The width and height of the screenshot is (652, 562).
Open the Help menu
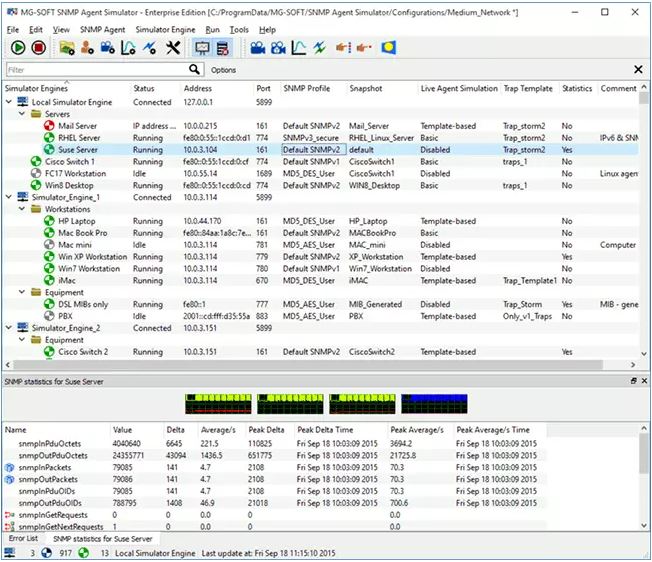pyautogui.click(x=267, y=30)
